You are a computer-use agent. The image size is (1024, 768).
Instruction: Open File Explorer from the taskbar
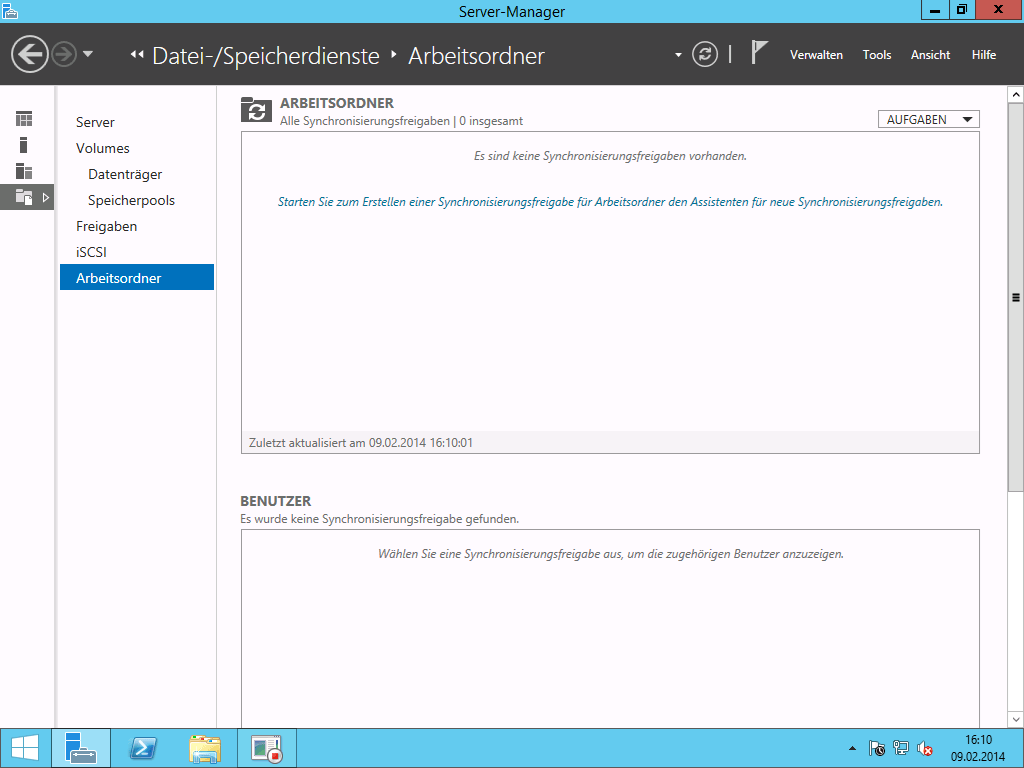click(x=205, y=748)
